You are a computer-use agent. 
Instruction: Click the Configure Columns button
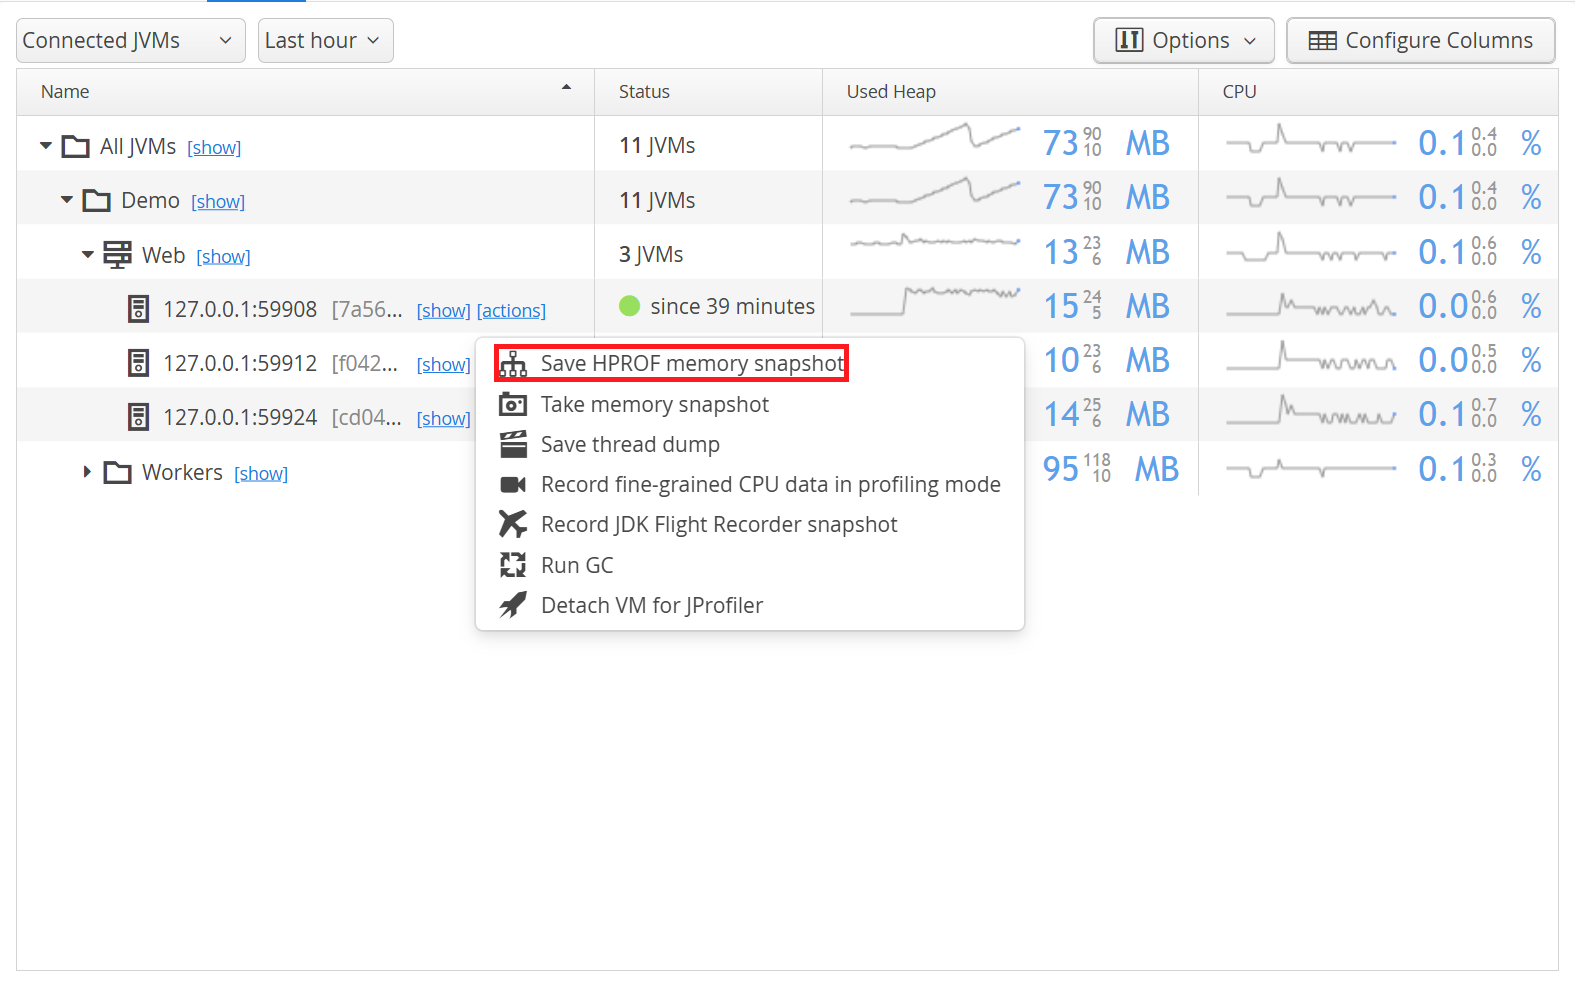pos(1421,41)
